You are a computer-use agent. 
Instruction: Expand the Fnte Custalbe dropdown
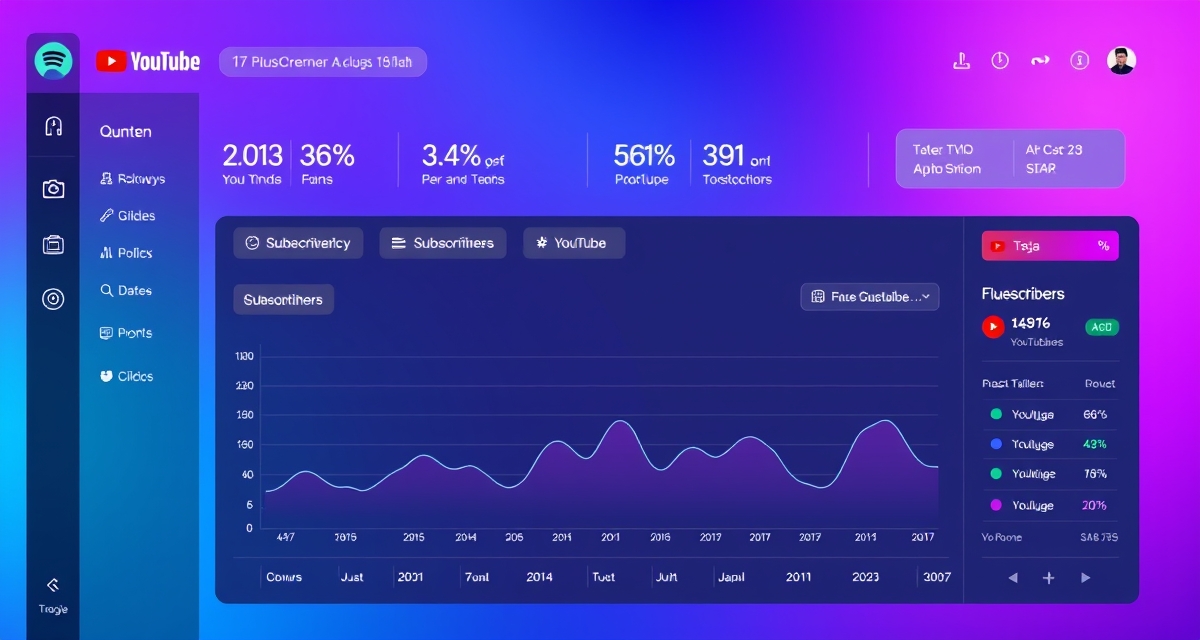pos(870,297)
